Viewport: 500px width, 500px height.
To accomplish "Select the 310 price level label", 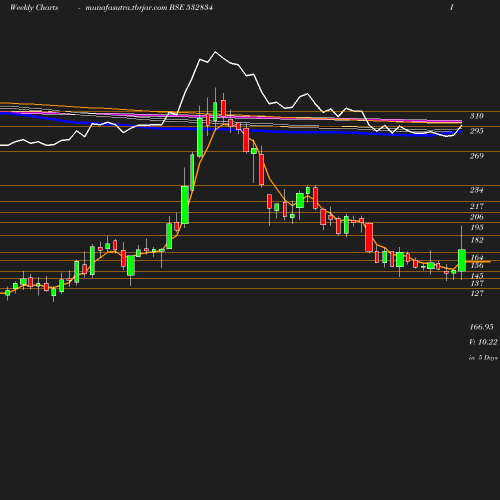I will pos(477,116).
